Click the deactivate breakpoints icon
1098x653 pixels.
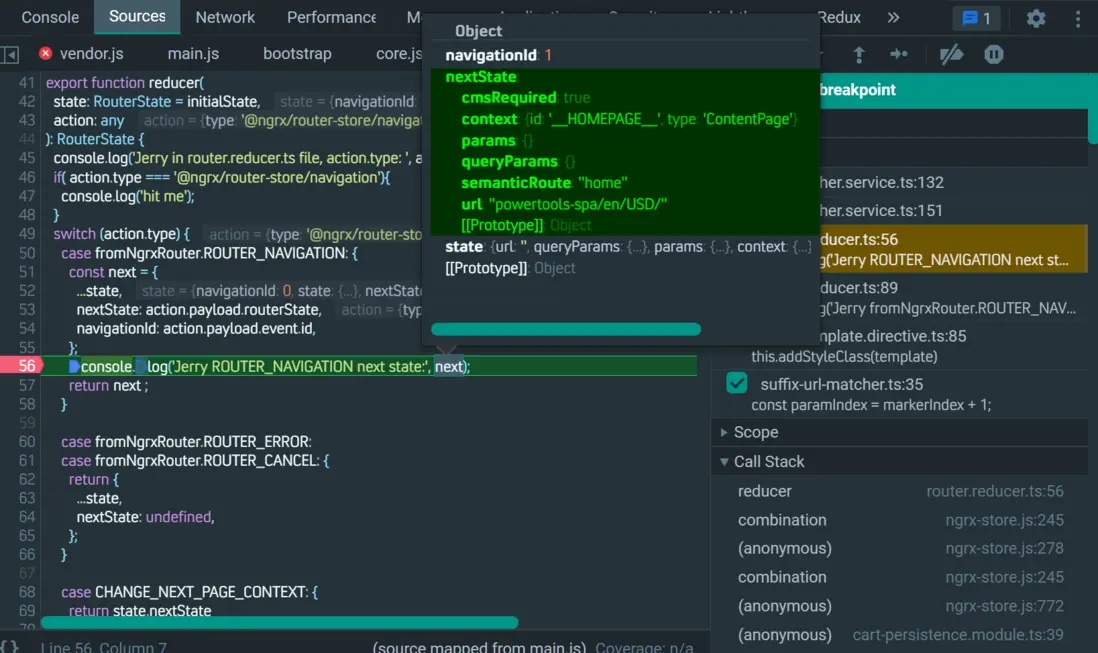pos(951,54)
